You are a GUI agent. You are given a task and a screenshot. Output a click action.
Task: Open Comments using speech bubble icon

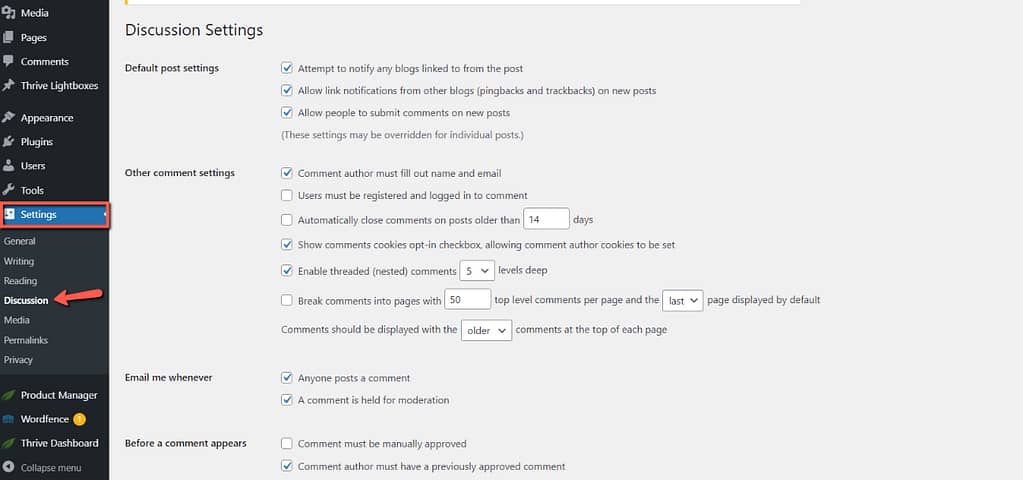click(8, 61)
